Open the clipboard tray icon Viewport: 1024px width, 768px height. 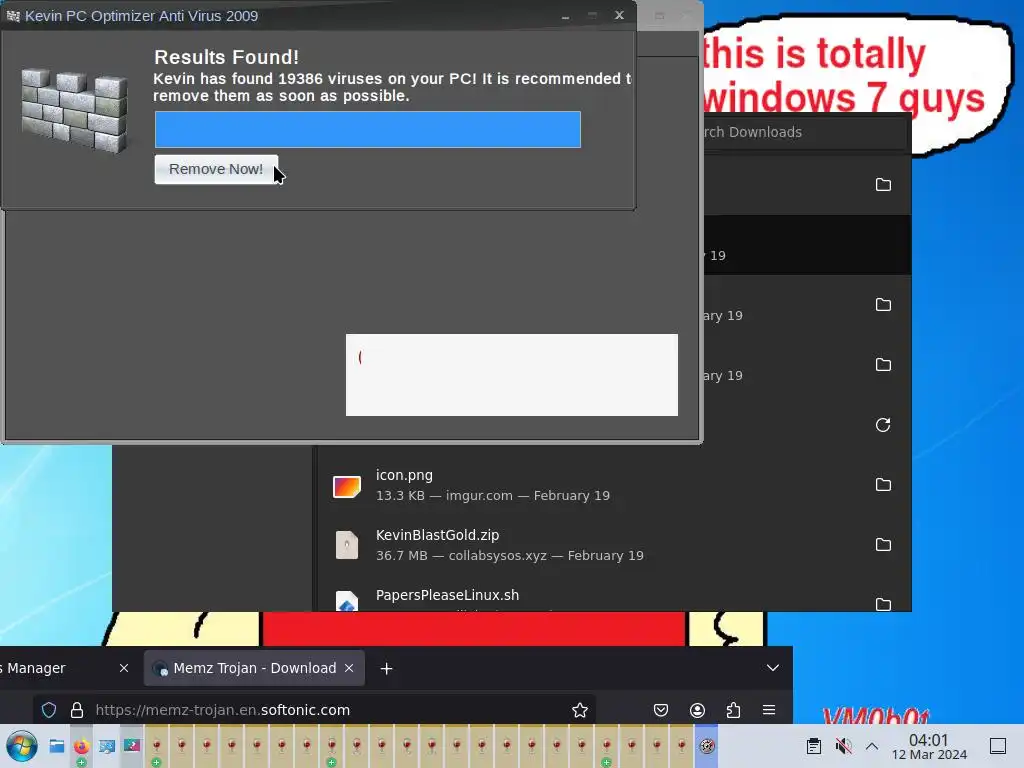(814, 746)
